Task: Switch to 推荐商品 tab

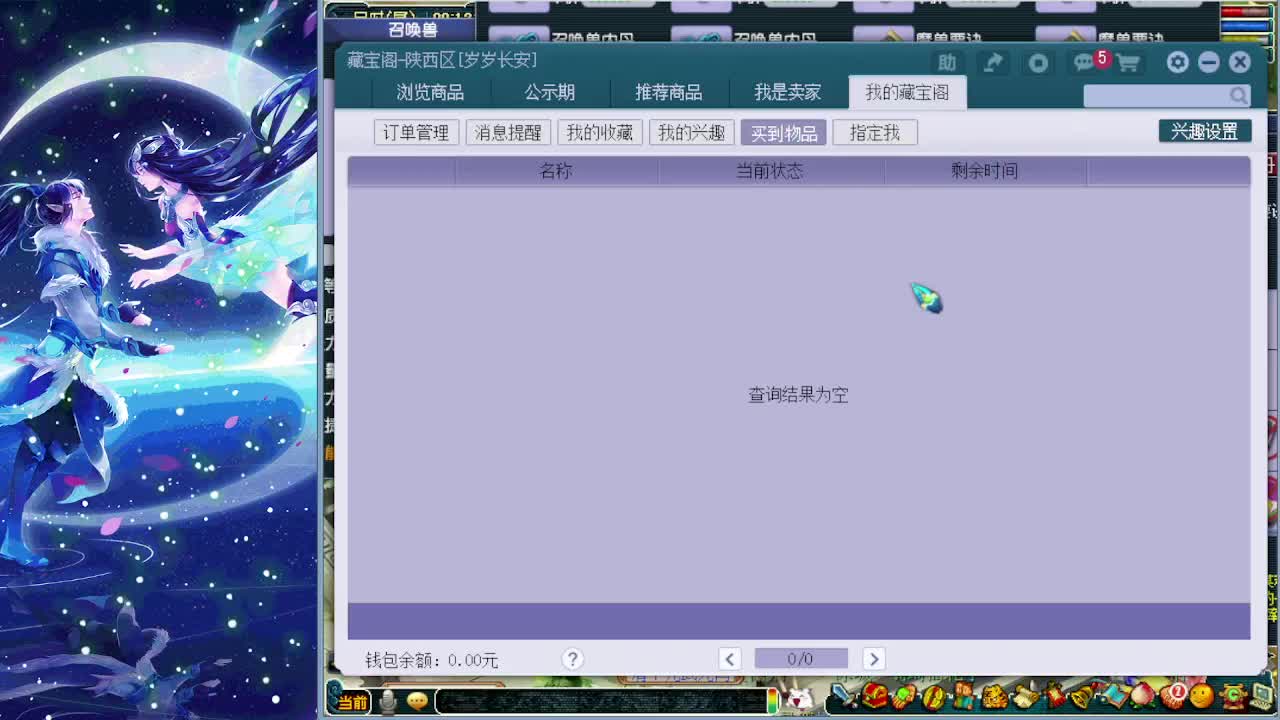Action: coord(668,92)
